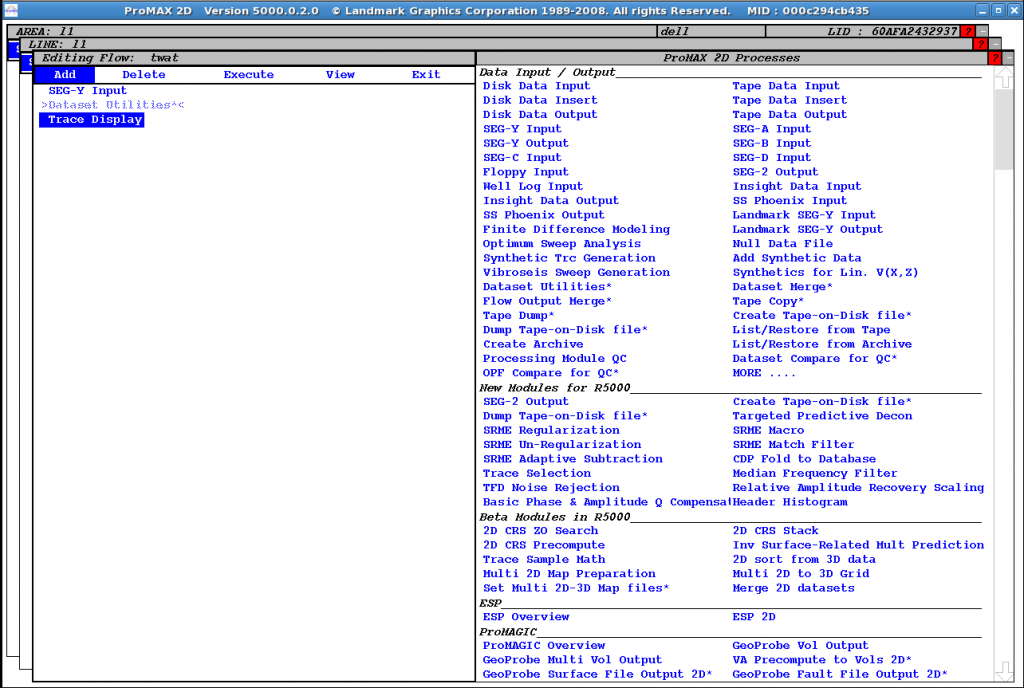
Task: Select Trace Display in the flow
Action: click(x=91, y=119)
